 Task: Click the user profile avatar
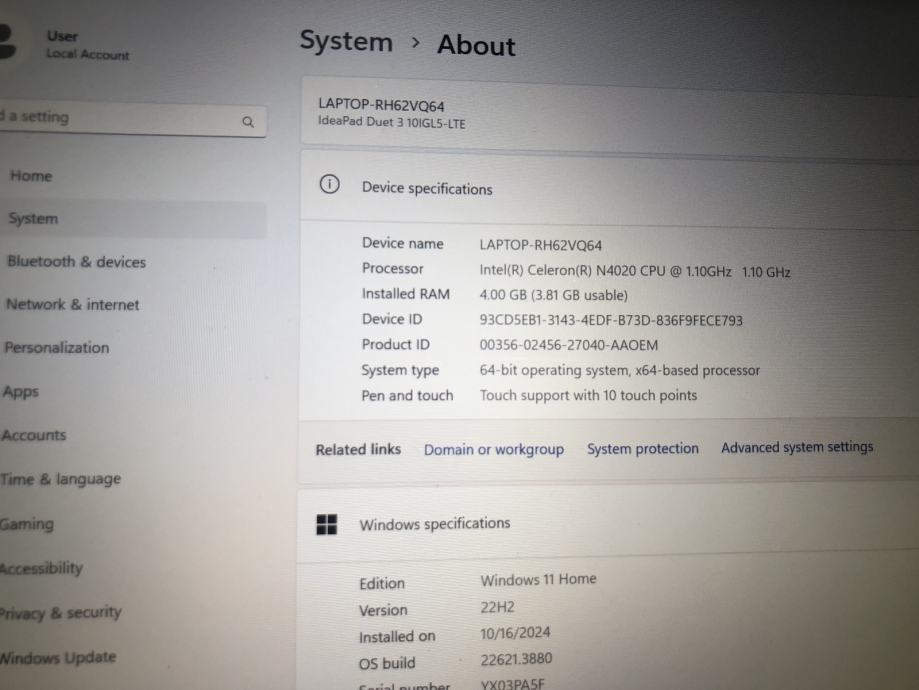[x=8, y=41]
